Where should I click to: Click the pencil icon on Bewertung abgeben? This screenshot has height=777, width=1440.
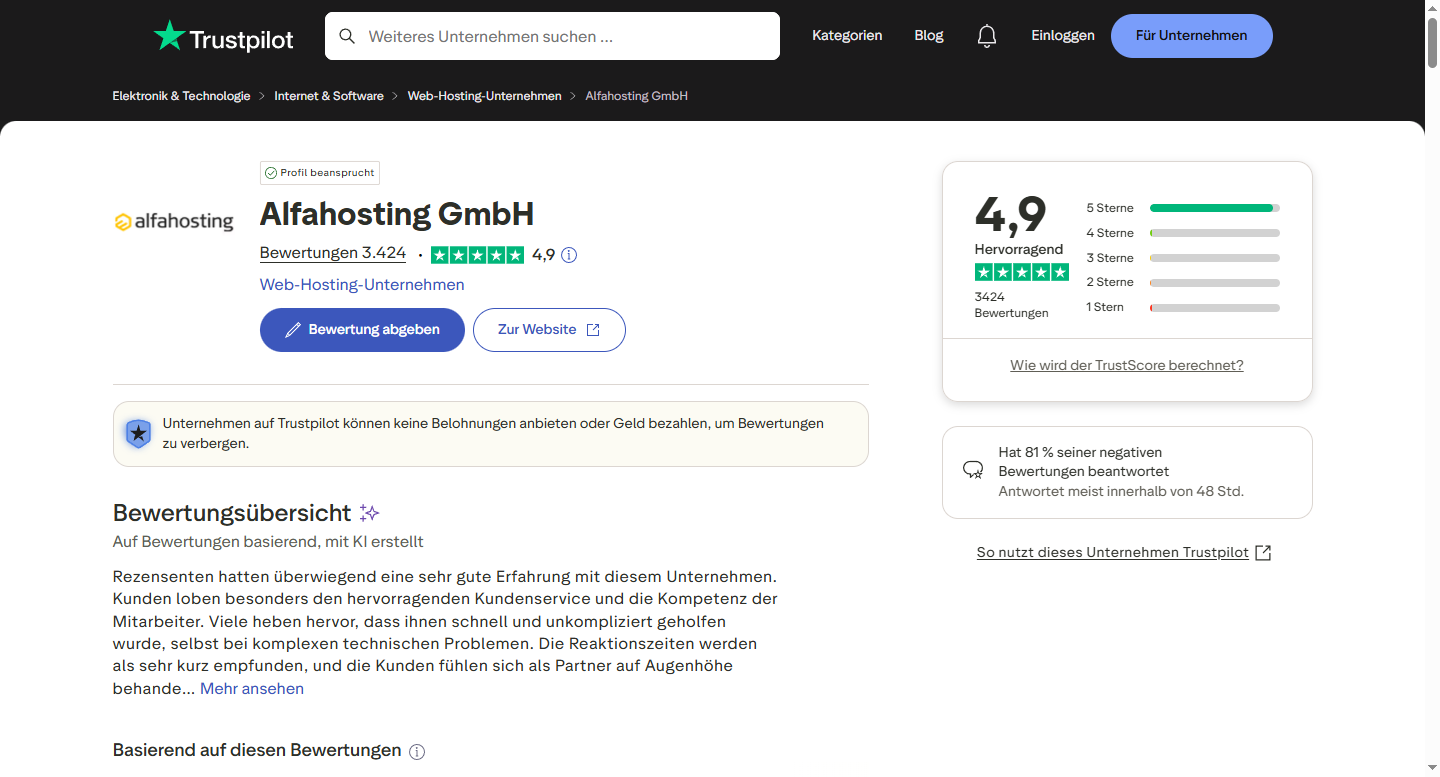[x=294, y=329]
